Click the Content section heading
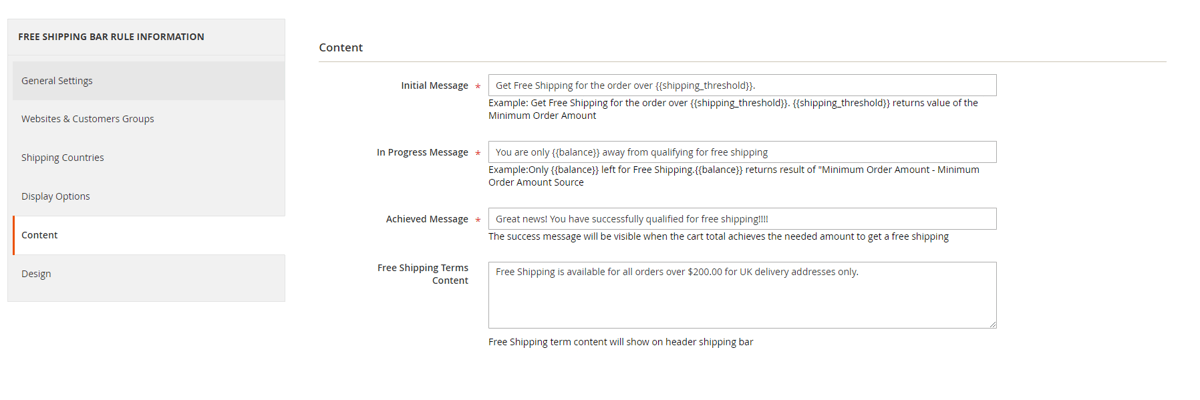1200x400 pixels. click(x=341, y=47)
